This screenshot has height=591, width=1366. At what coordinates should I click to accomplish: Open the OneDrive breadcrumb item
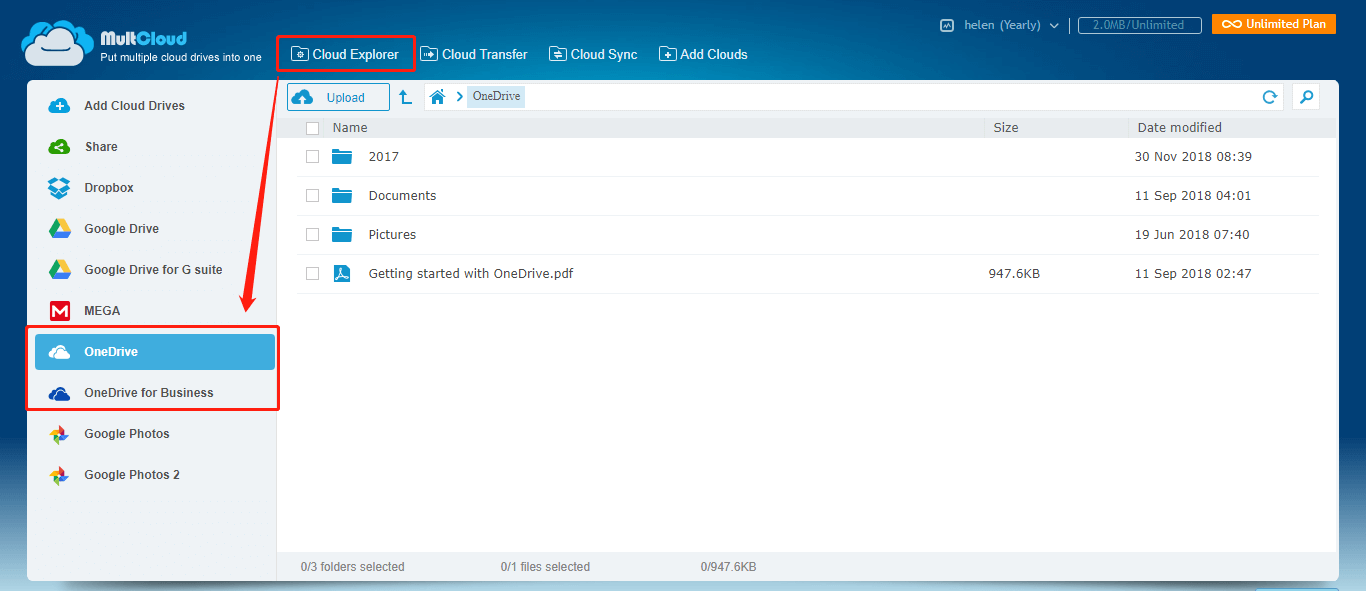[495, 95]
